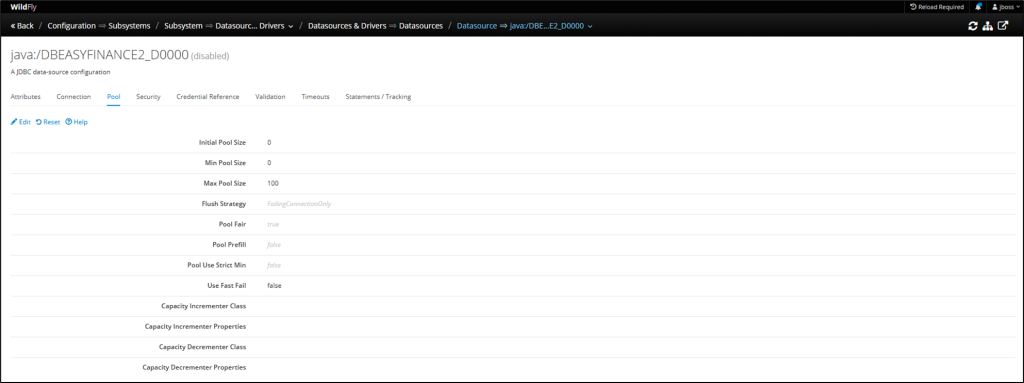Switch to the Attributes tab
Viewport: 1024px width, 383px height.
pyautogui.click(x=25, y=97)
